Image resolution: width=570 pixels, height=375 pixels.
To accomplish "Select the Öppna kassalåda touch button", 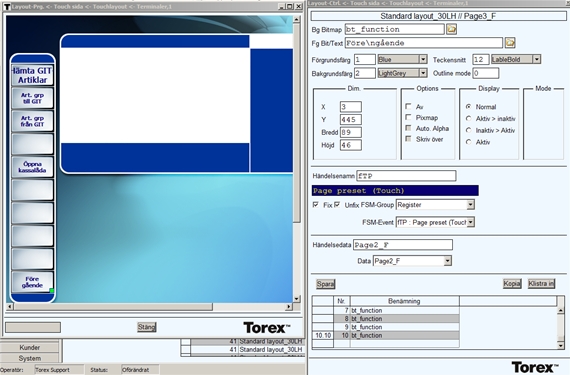I will pos(32,167).
